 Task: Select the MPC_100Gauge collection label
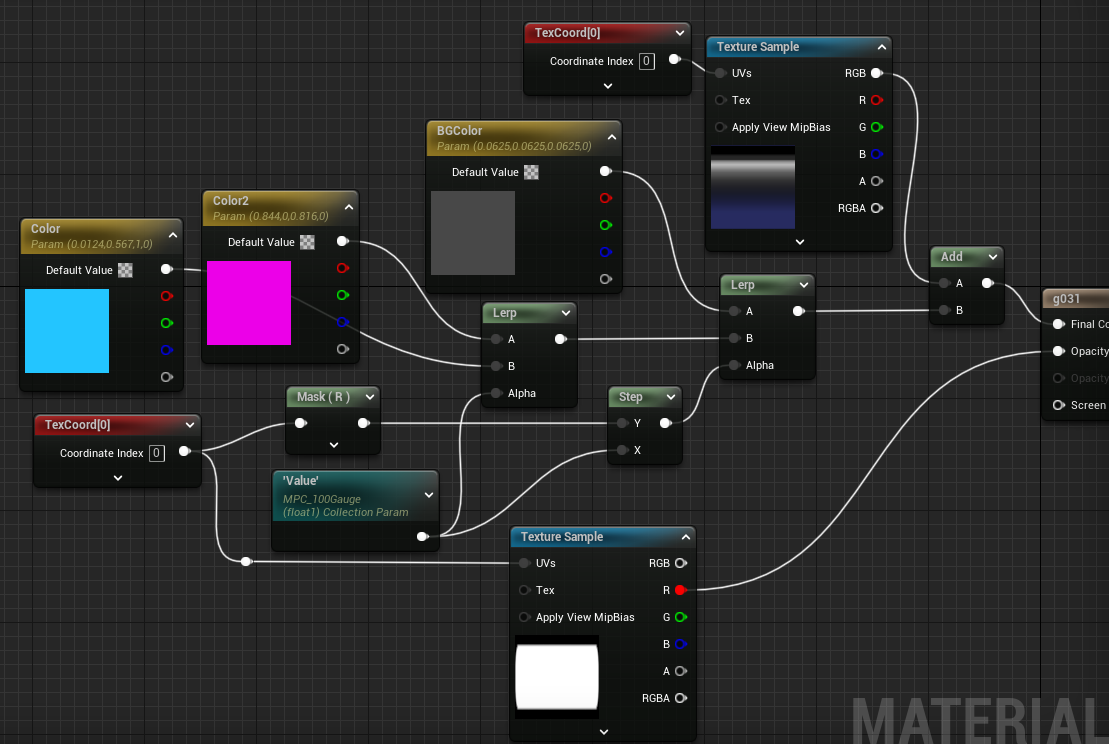pos(322,499)
